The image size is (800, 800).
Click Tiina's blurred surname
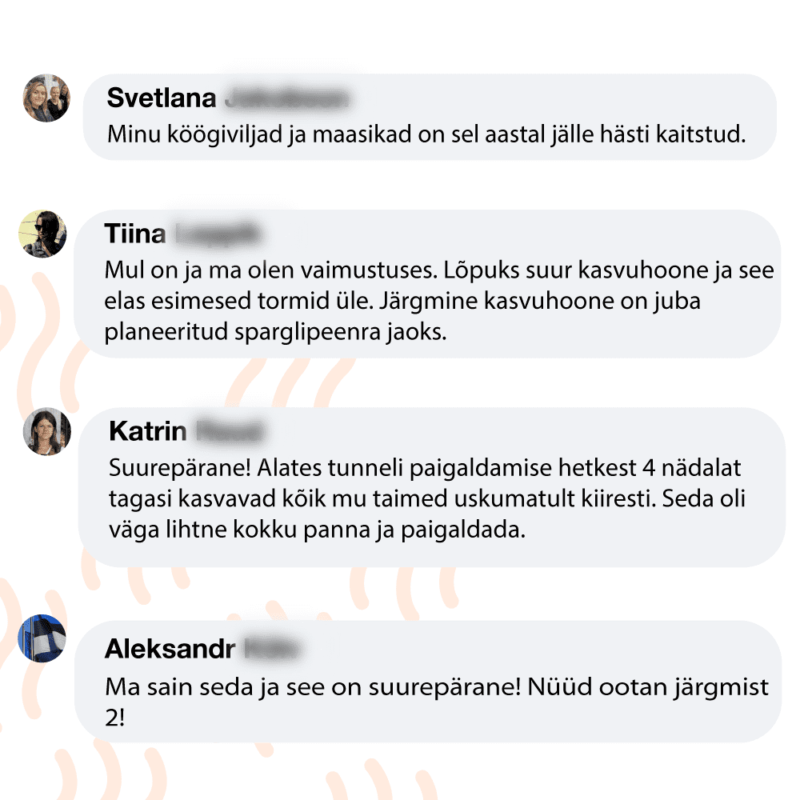(x=216, y=234)
